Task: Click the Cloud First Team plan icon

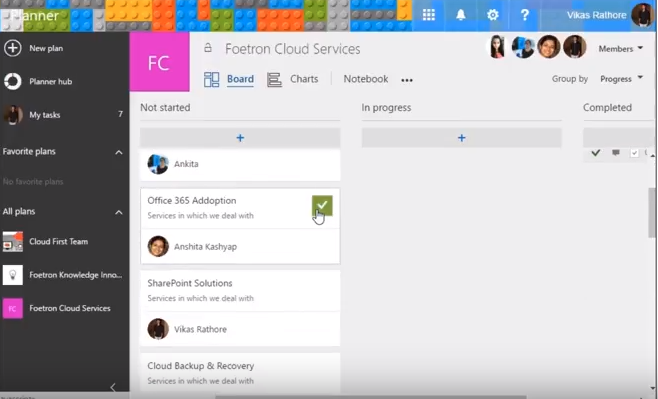Action: click(13, 241)
